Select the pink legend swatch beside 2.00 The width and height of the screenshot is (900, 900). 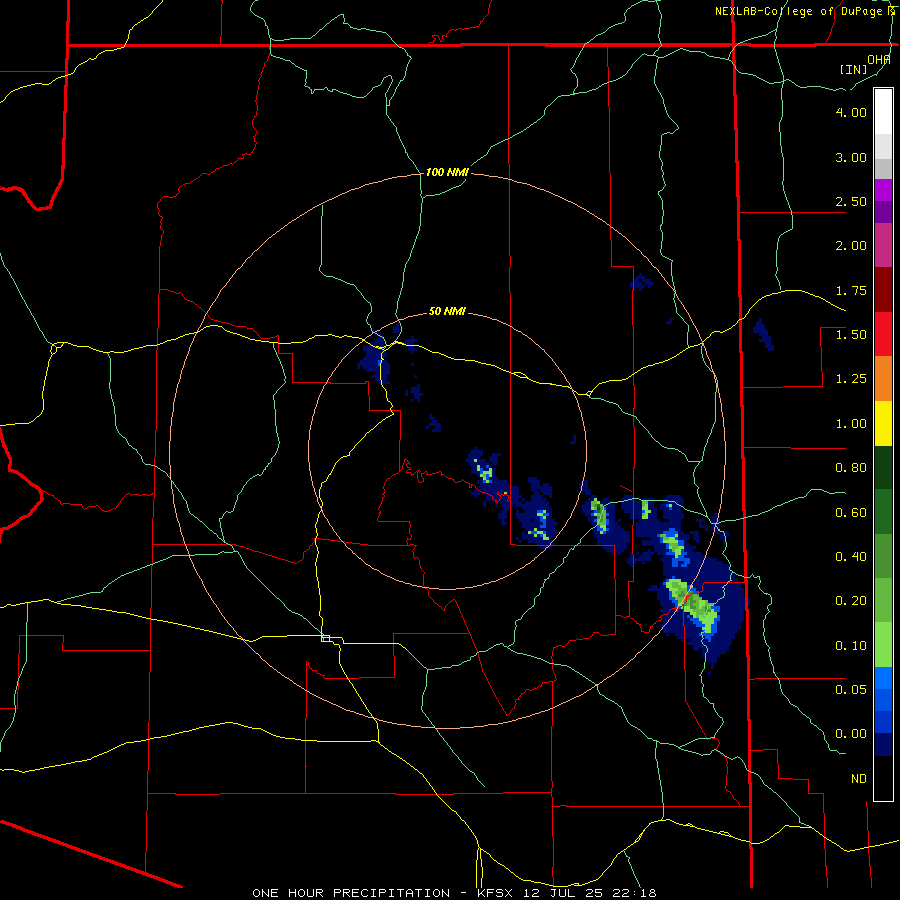pyautogui.click(x=883, y=245)
